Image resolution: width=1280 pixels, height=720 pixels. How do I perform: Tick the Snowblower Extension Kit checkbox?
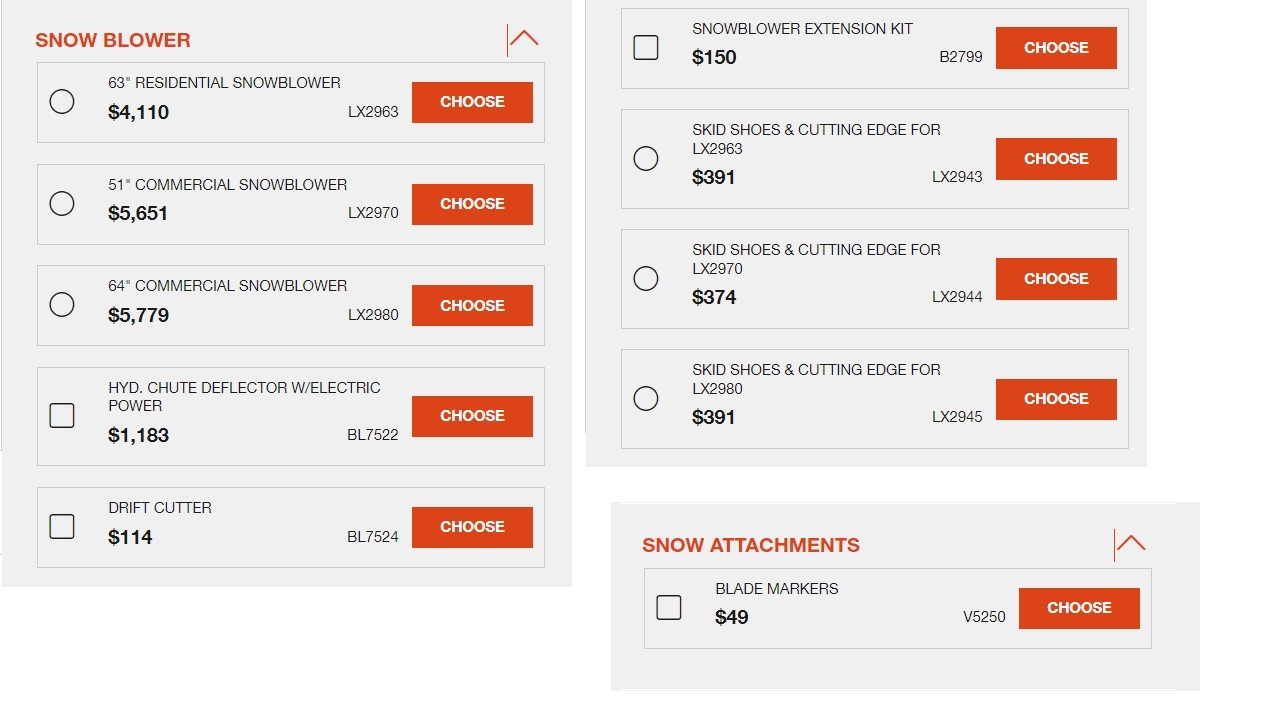pyautogui.click(x=646, y=48)
